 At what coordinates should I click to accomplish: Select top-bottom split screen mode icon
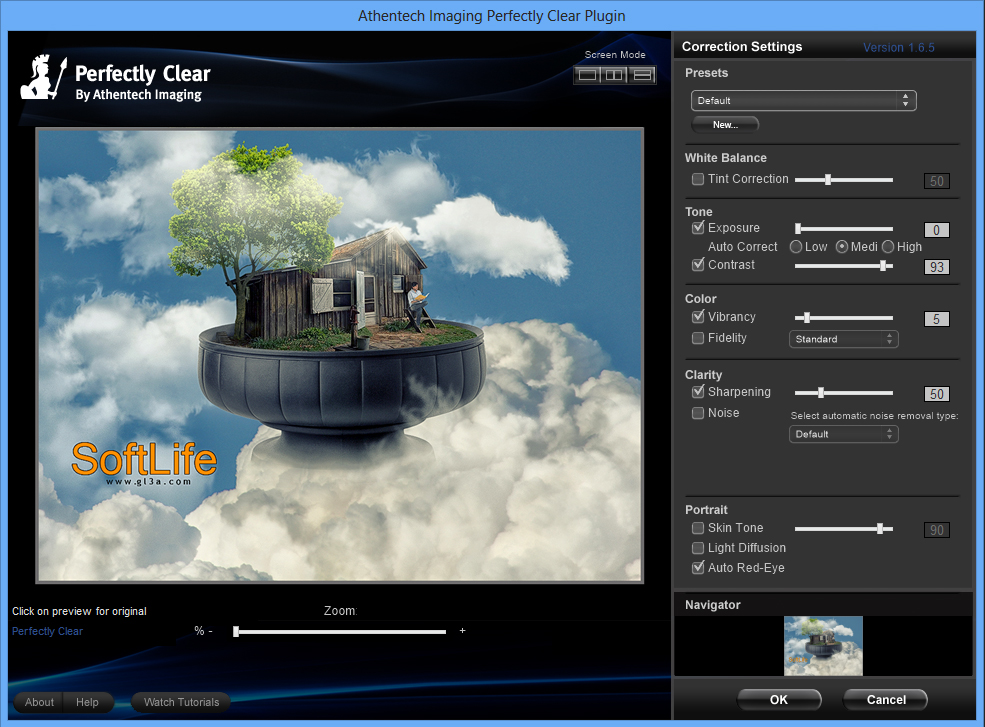point(642,75)
